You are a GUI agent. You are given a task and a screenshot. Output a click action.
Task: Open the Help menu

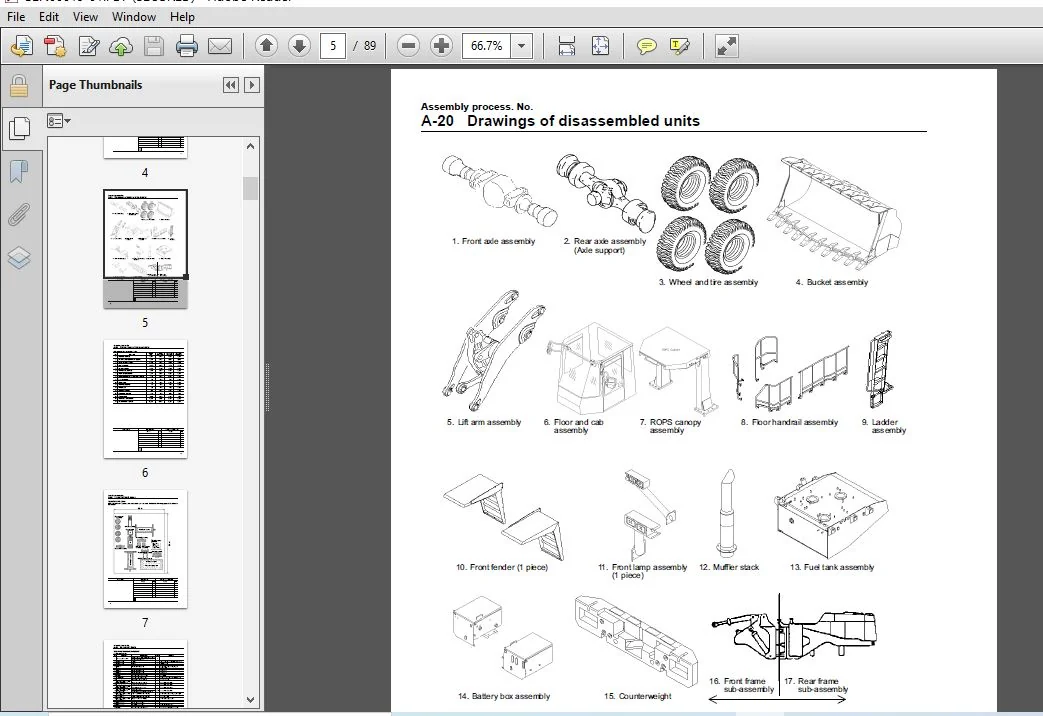point(182,17)
